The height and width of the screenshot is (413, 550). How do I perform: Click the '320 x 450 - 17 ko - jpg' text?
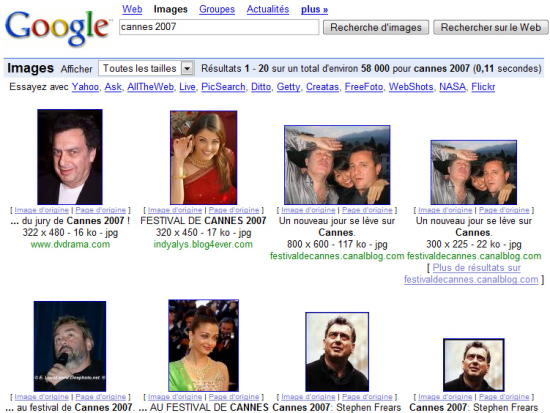(x=203, y=233)
